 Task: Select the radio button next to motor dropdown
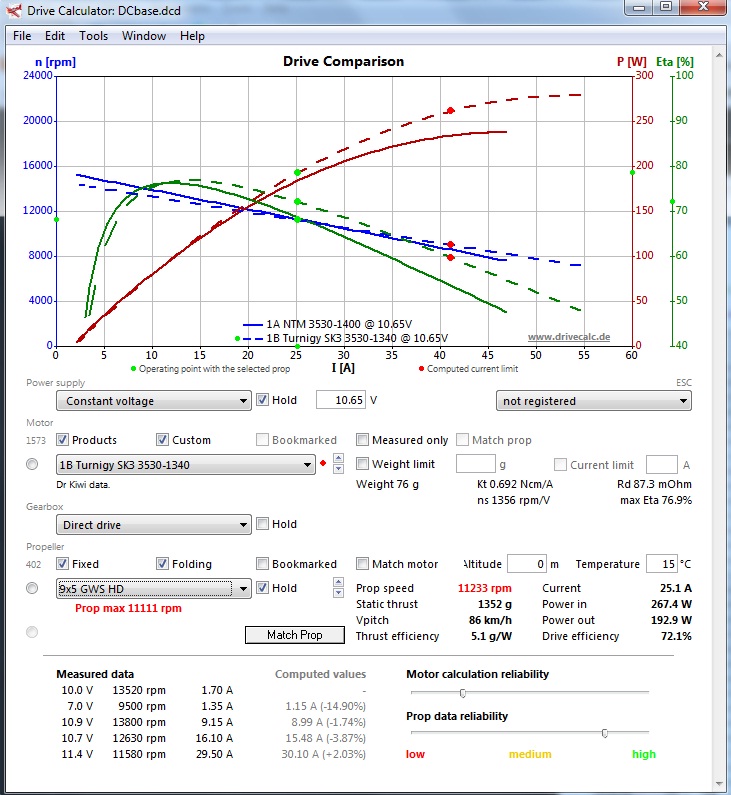pyautogui.click(x=32, y=465)
